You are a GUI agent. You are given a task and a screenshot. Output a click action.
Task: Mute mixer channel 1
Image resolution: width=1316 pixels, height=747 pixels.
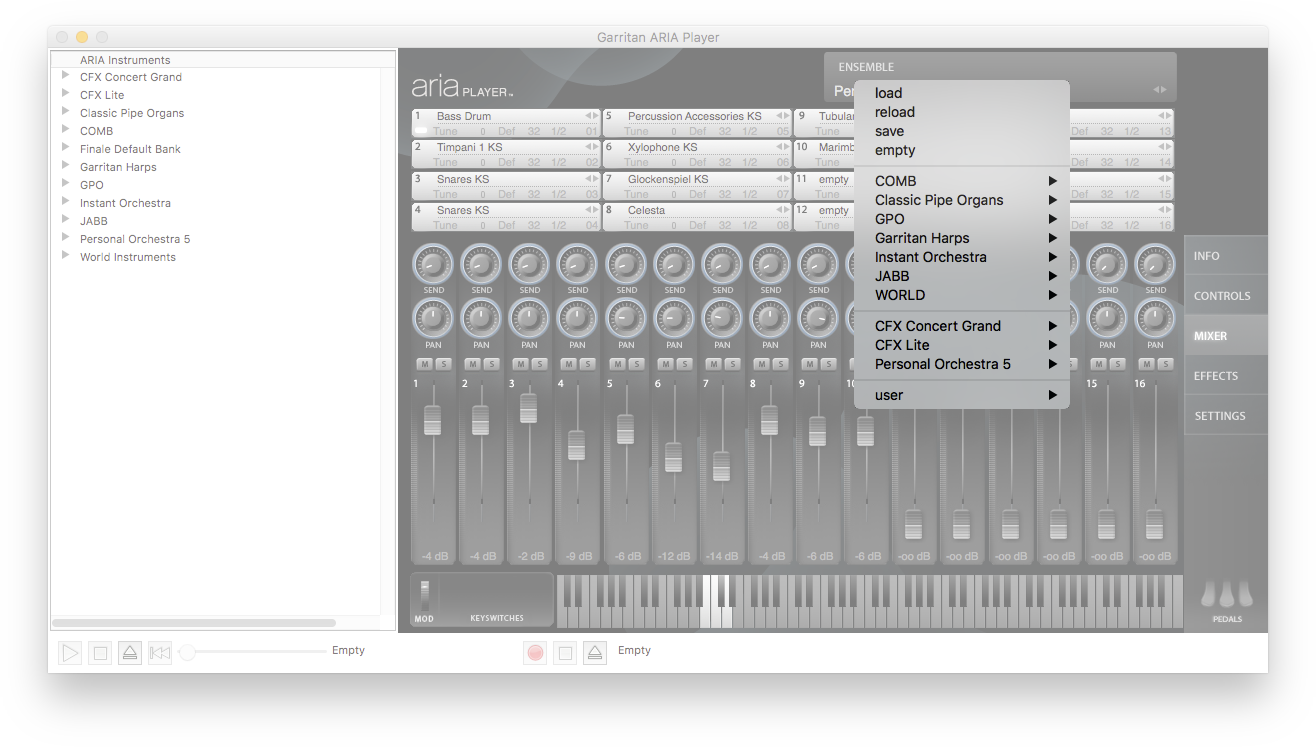tap(424, 364)
